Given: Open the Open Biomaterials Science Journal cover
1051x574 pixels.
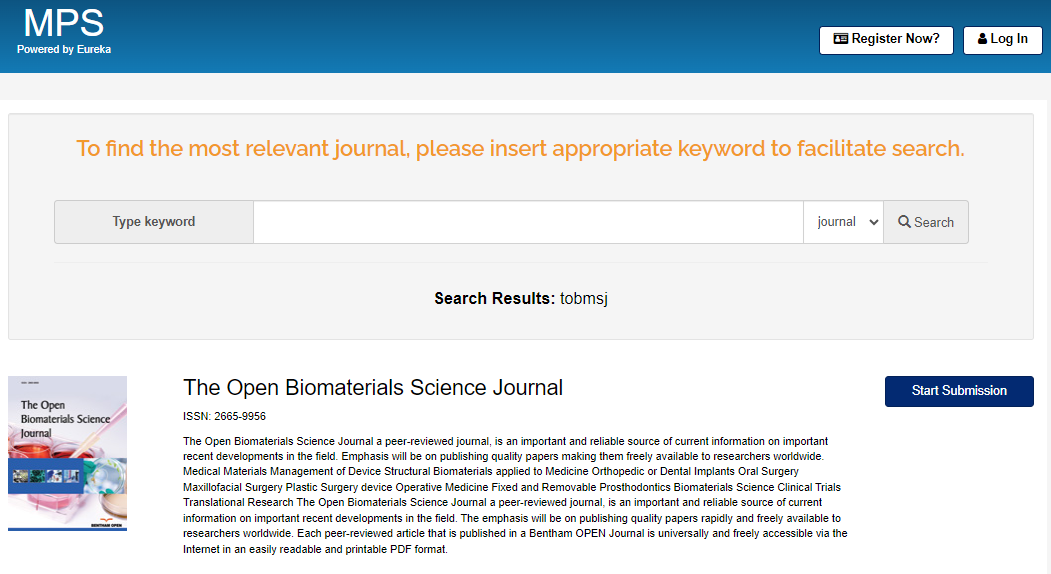Looking at the screenshot, I should pyautogui.click(x=67, y=453).
